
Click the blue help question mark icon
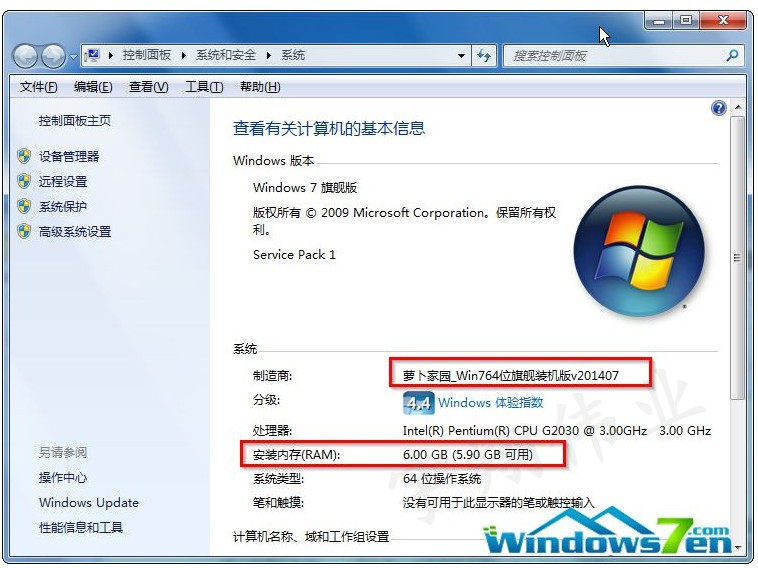pos(719,108)
